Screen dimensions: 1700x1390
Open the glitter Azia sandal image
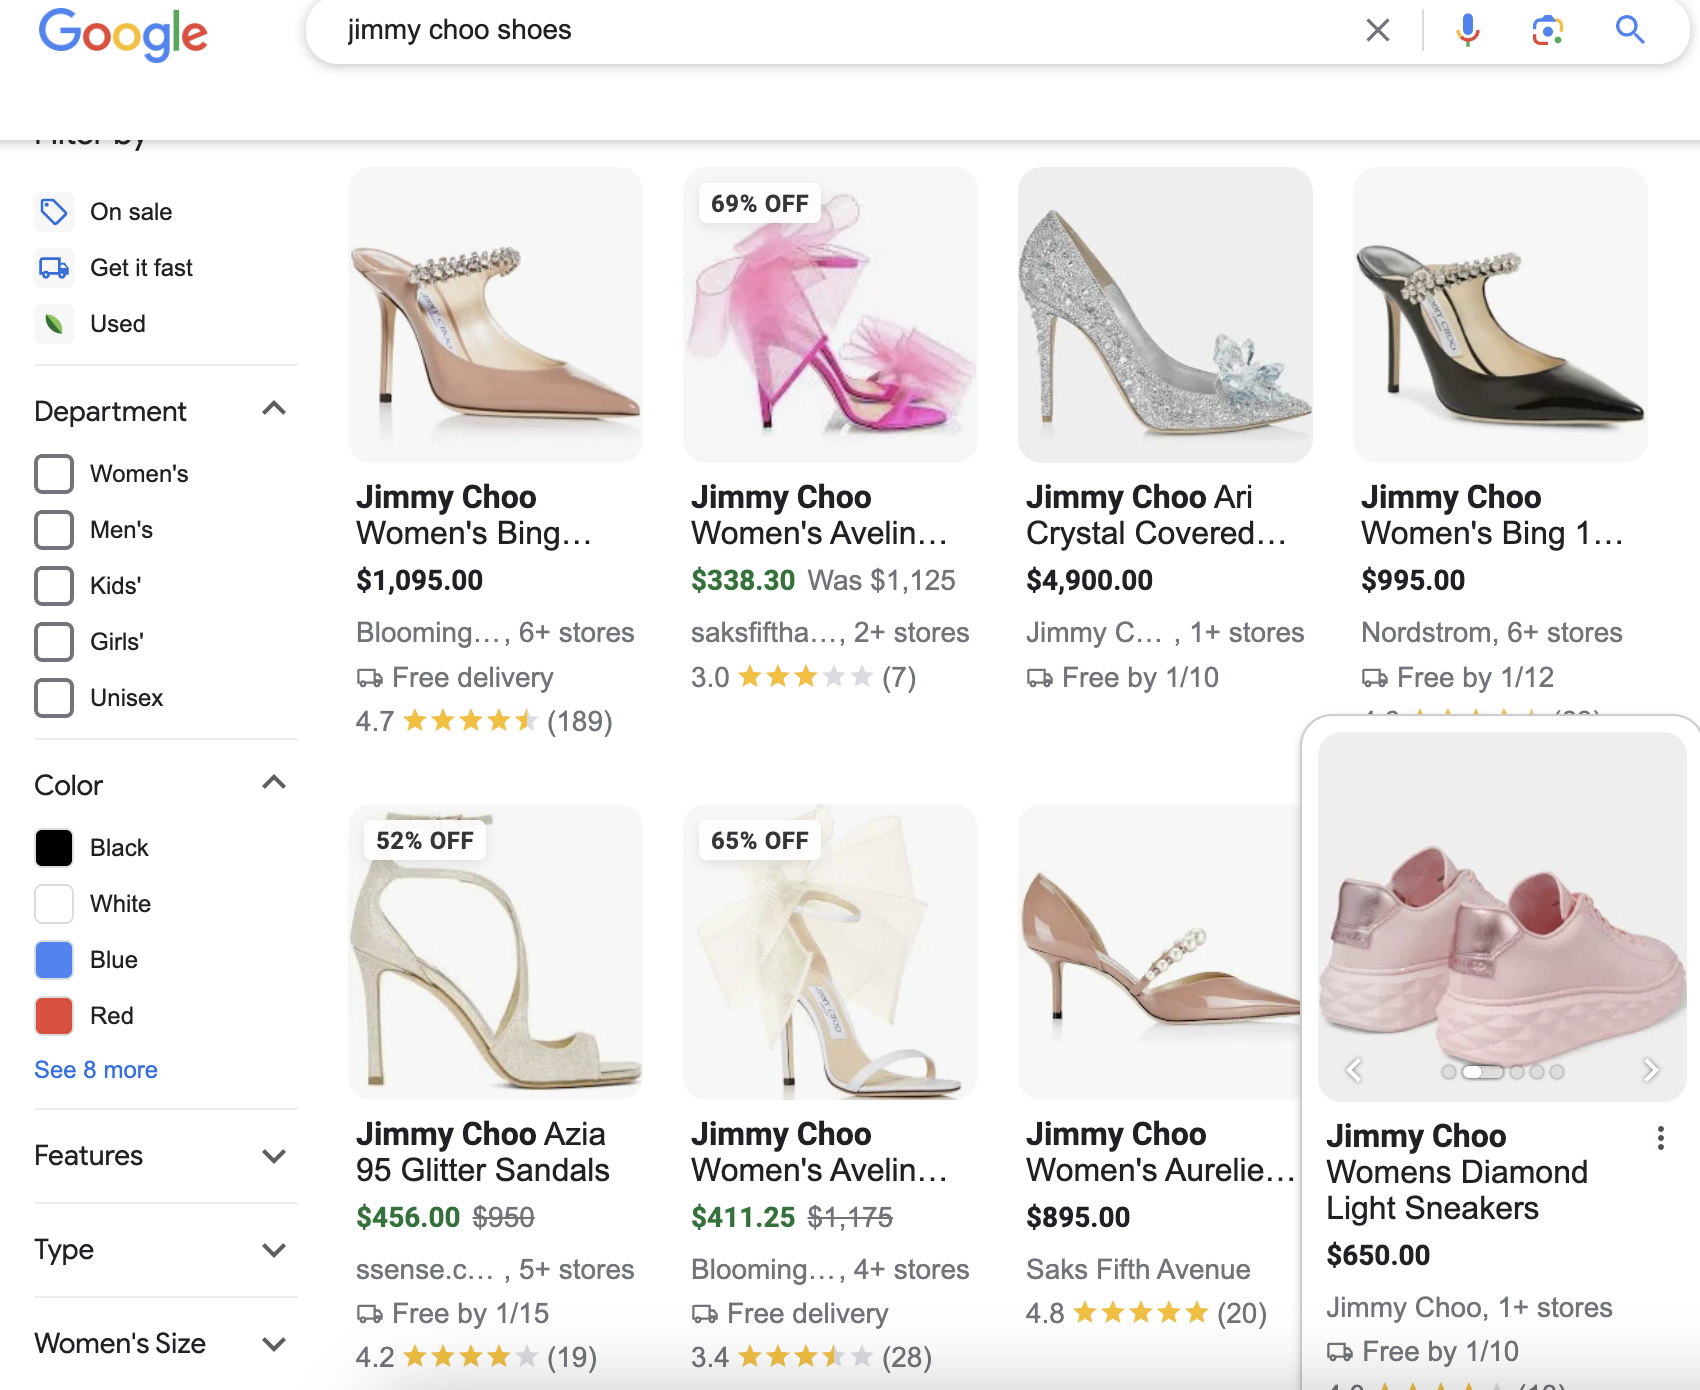(x=495, y=952)
